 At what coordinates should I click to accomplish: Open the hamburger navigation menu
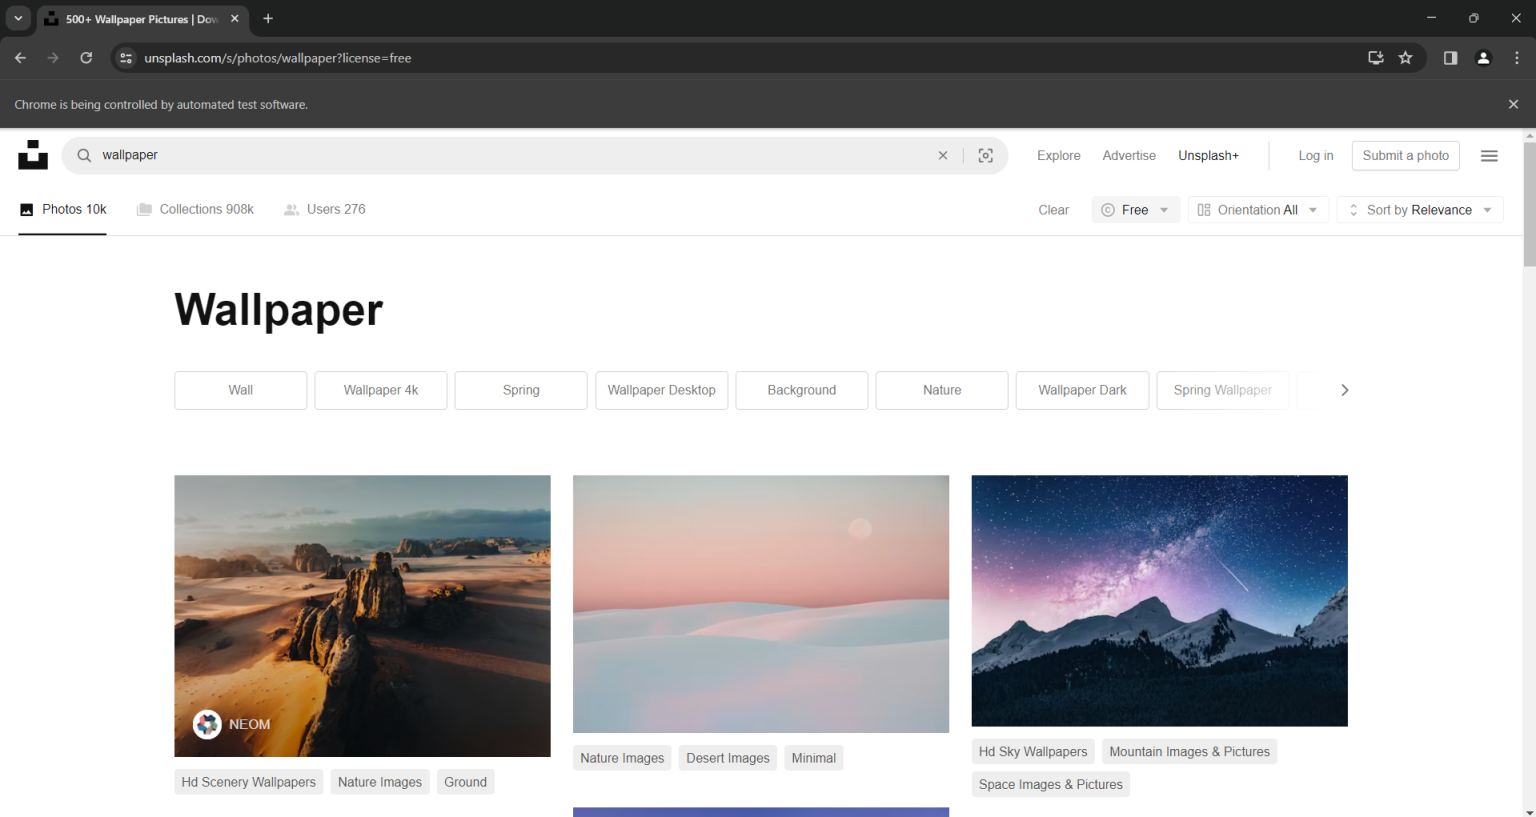1489,155
